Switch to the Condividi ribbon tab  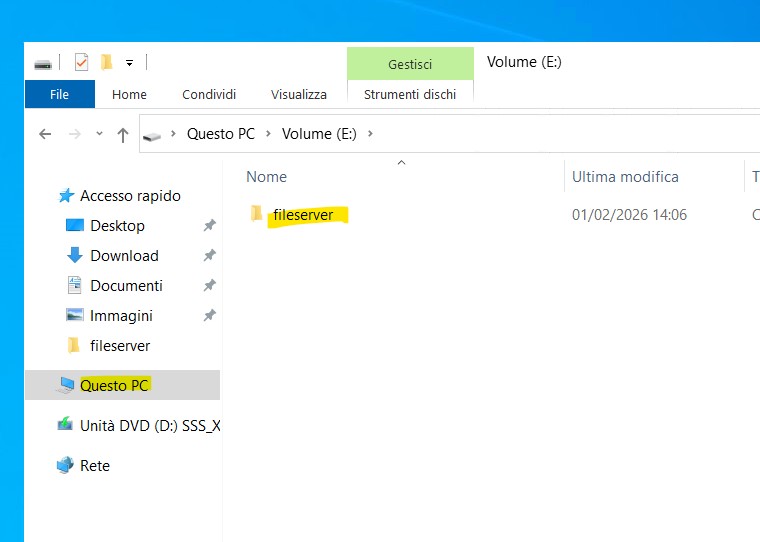209,94
